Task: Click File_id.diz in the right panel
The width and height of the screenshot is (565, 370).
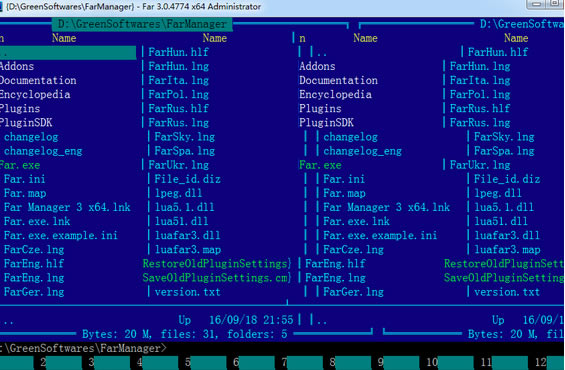Action: pos(507,179)
